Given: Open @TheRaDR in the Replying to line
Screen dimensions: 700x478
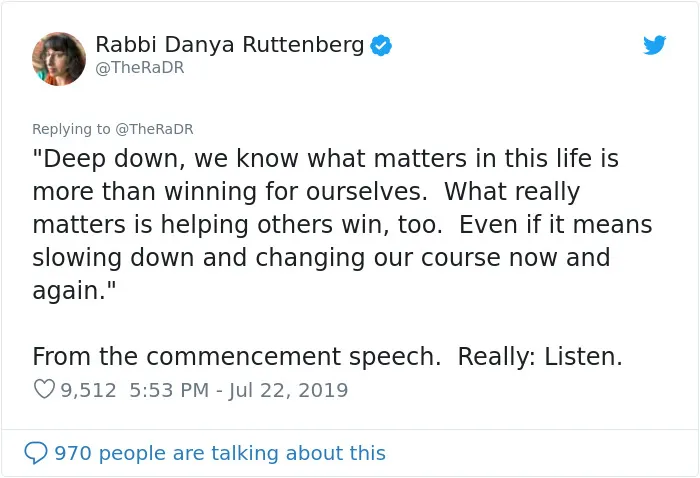Looking at the screenshot, I should (154, 129).
